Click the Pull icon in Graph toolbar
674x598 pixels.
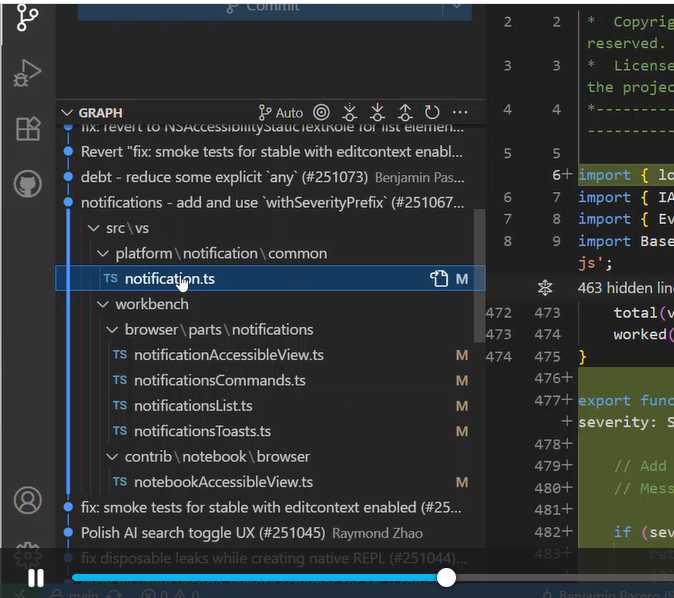pyautogui.click(x=377, y=113)
